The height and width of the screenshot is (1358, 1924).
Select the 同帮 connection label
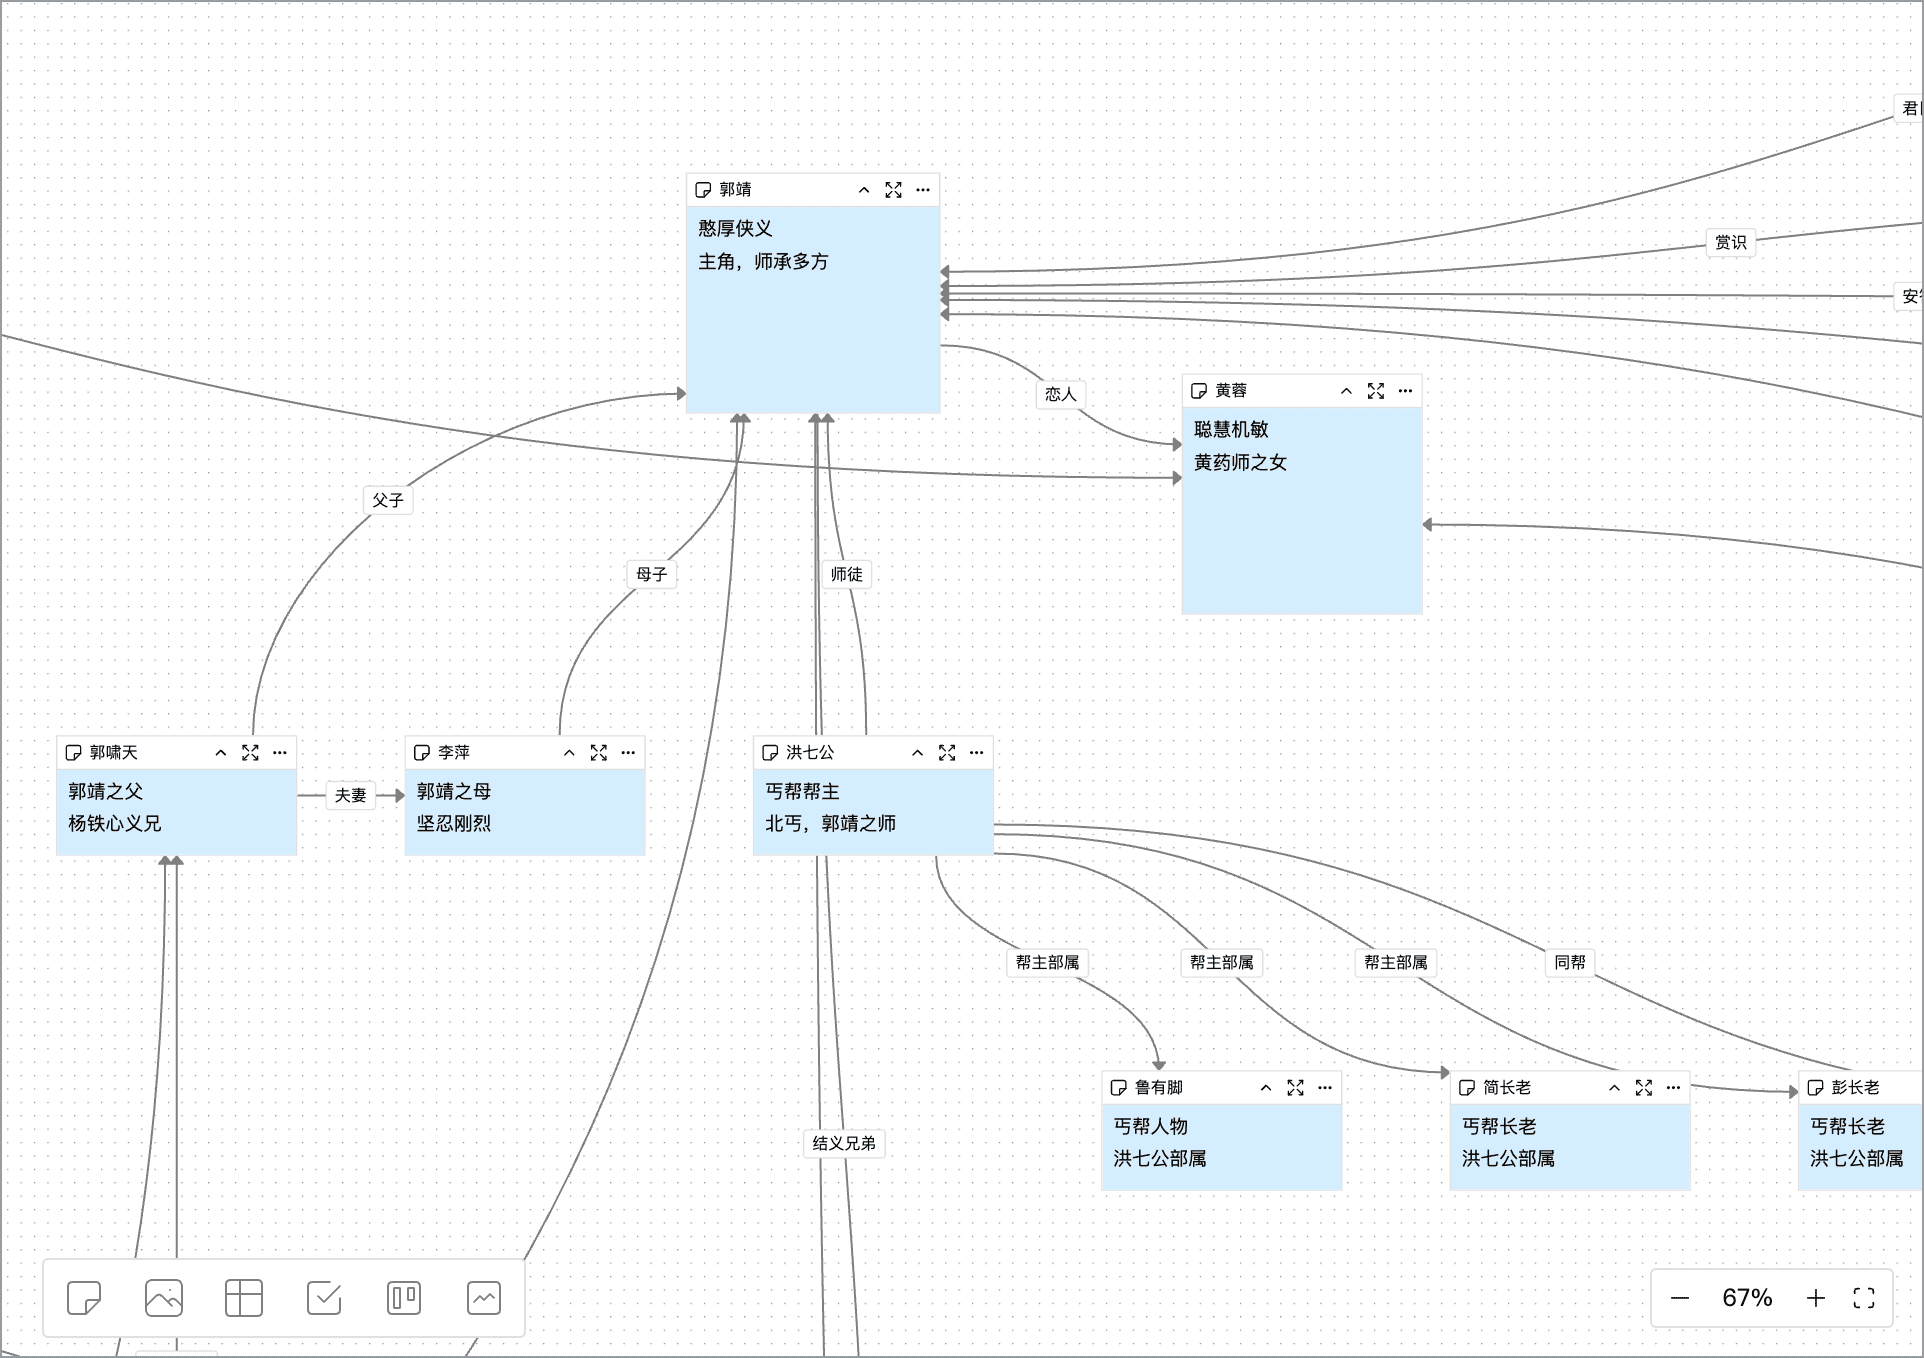coord(1570,962)
